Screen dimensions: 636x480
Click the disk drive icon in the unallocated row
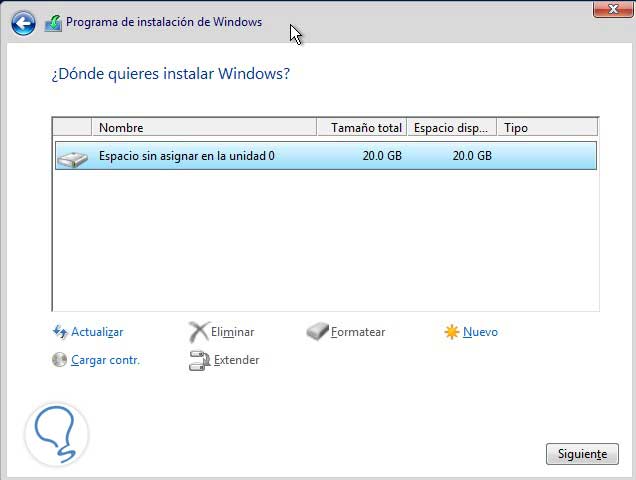point(73,158)
